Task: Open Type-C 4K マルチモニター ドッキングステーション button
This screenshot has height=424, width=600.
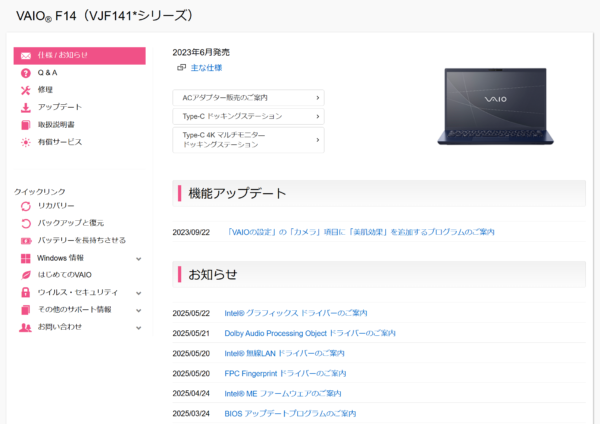Action: [248, 140]
